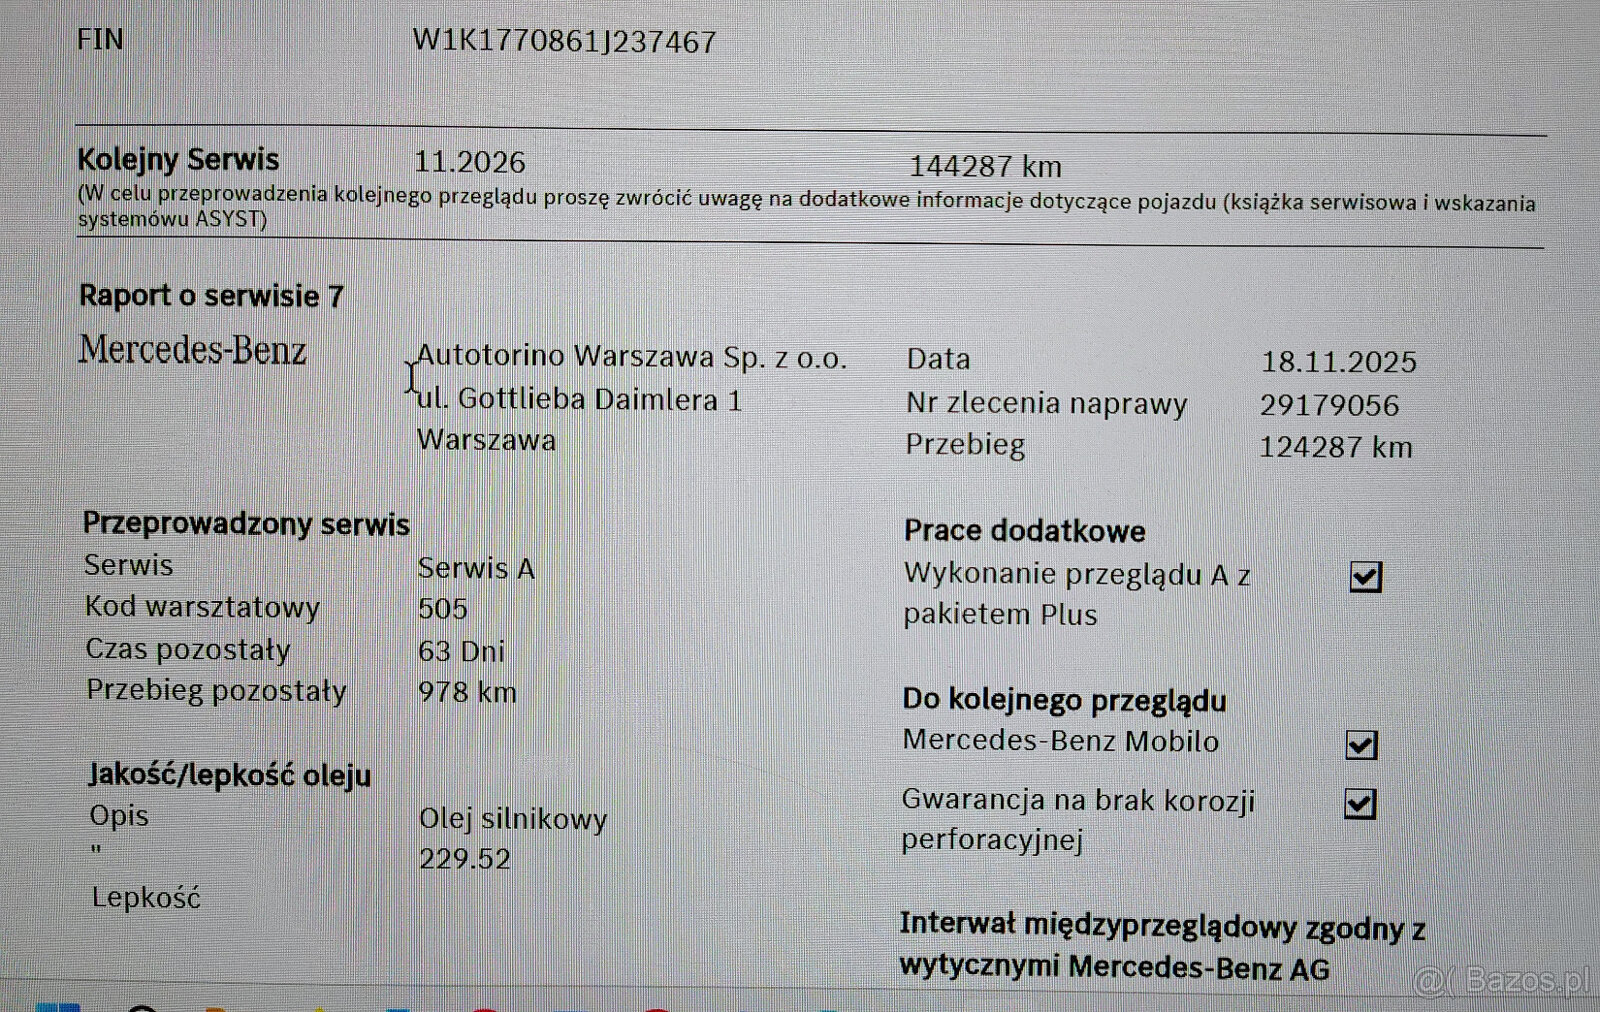The image size is (1600, 1012).
Task: Click the taskbar search icon
Action: coord(142,1007)
